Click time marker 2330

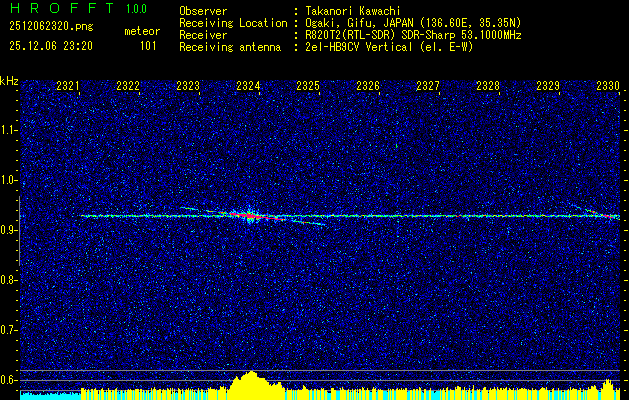[x=608, y=86]
